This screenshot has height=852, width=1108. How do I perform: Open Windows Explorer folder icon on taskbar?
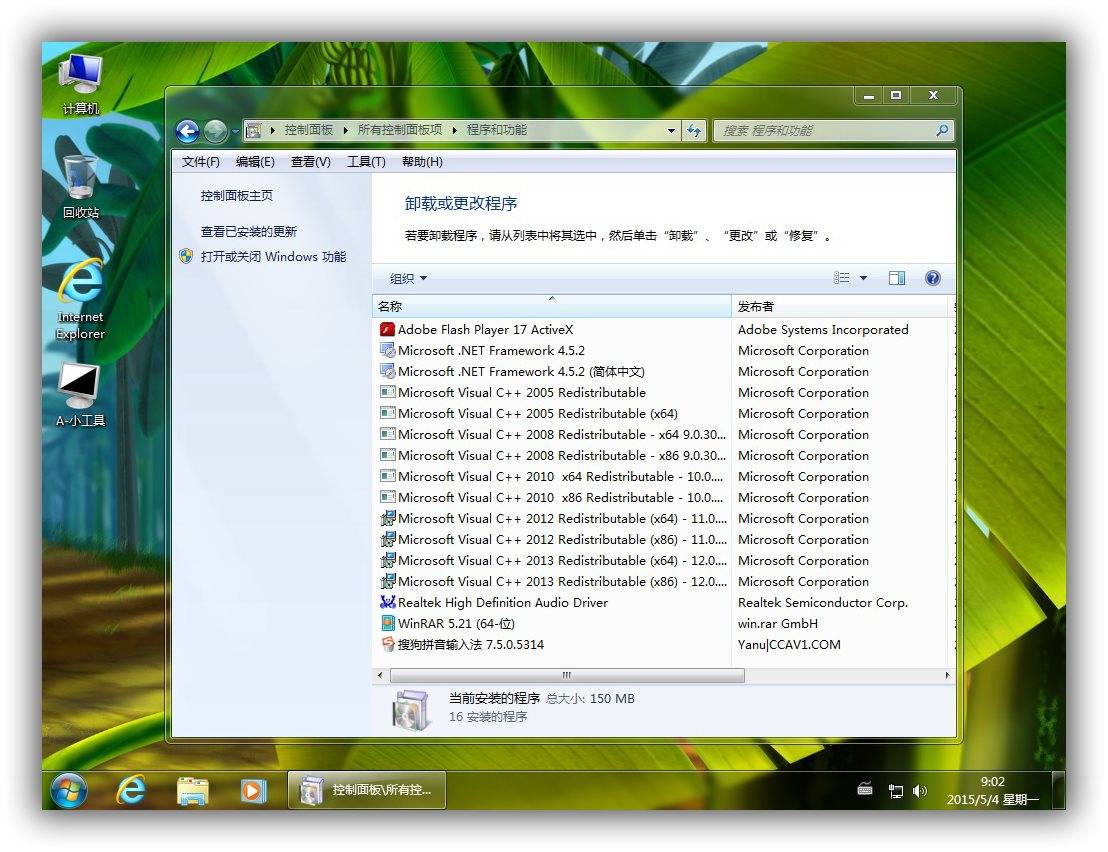(192, 791)
